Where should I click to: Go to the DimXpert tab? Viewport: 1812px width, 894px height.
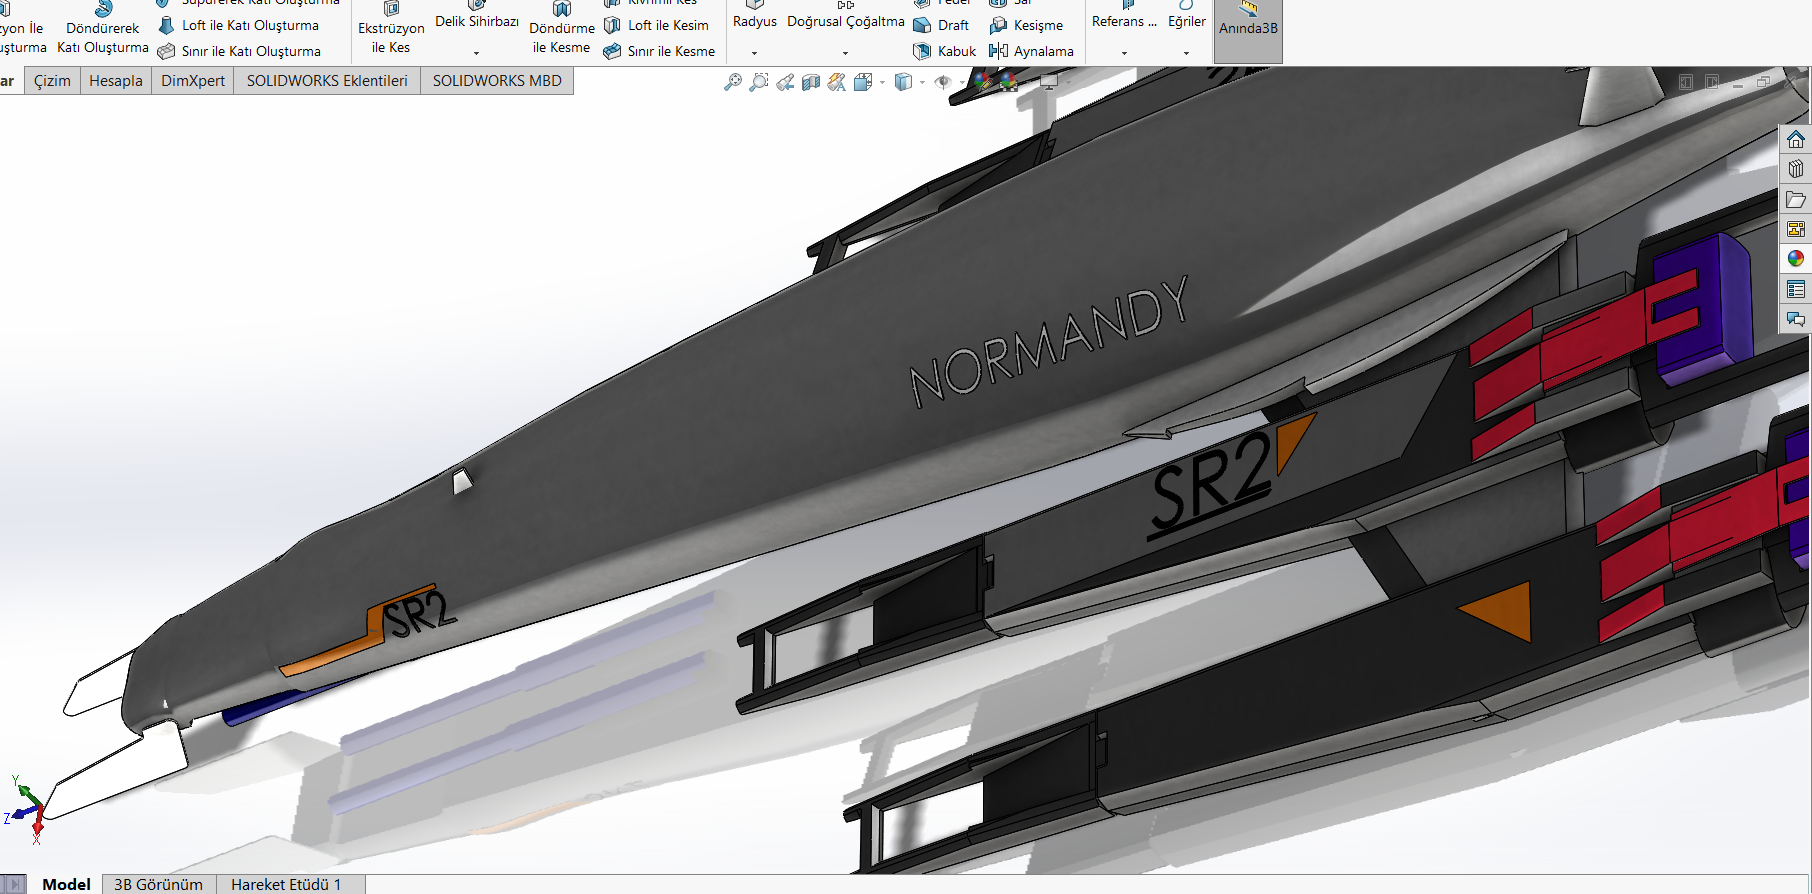pos(193,81)
